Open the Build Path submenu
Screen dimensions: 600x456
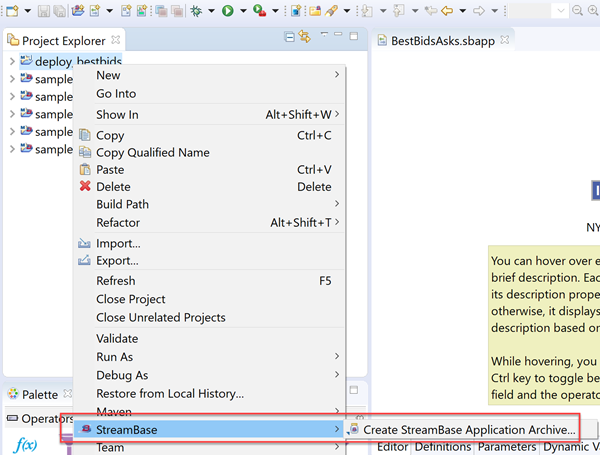[x=122, y=204]
